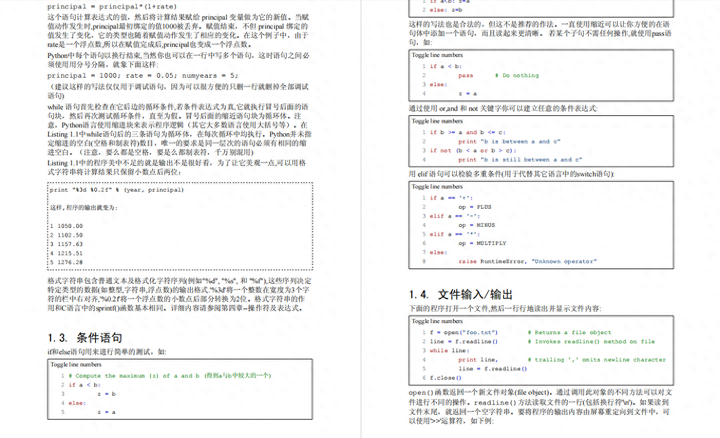Click the code line 'op = PLUS'
Viewport: 720px width, 438px height.
[475, 207]
